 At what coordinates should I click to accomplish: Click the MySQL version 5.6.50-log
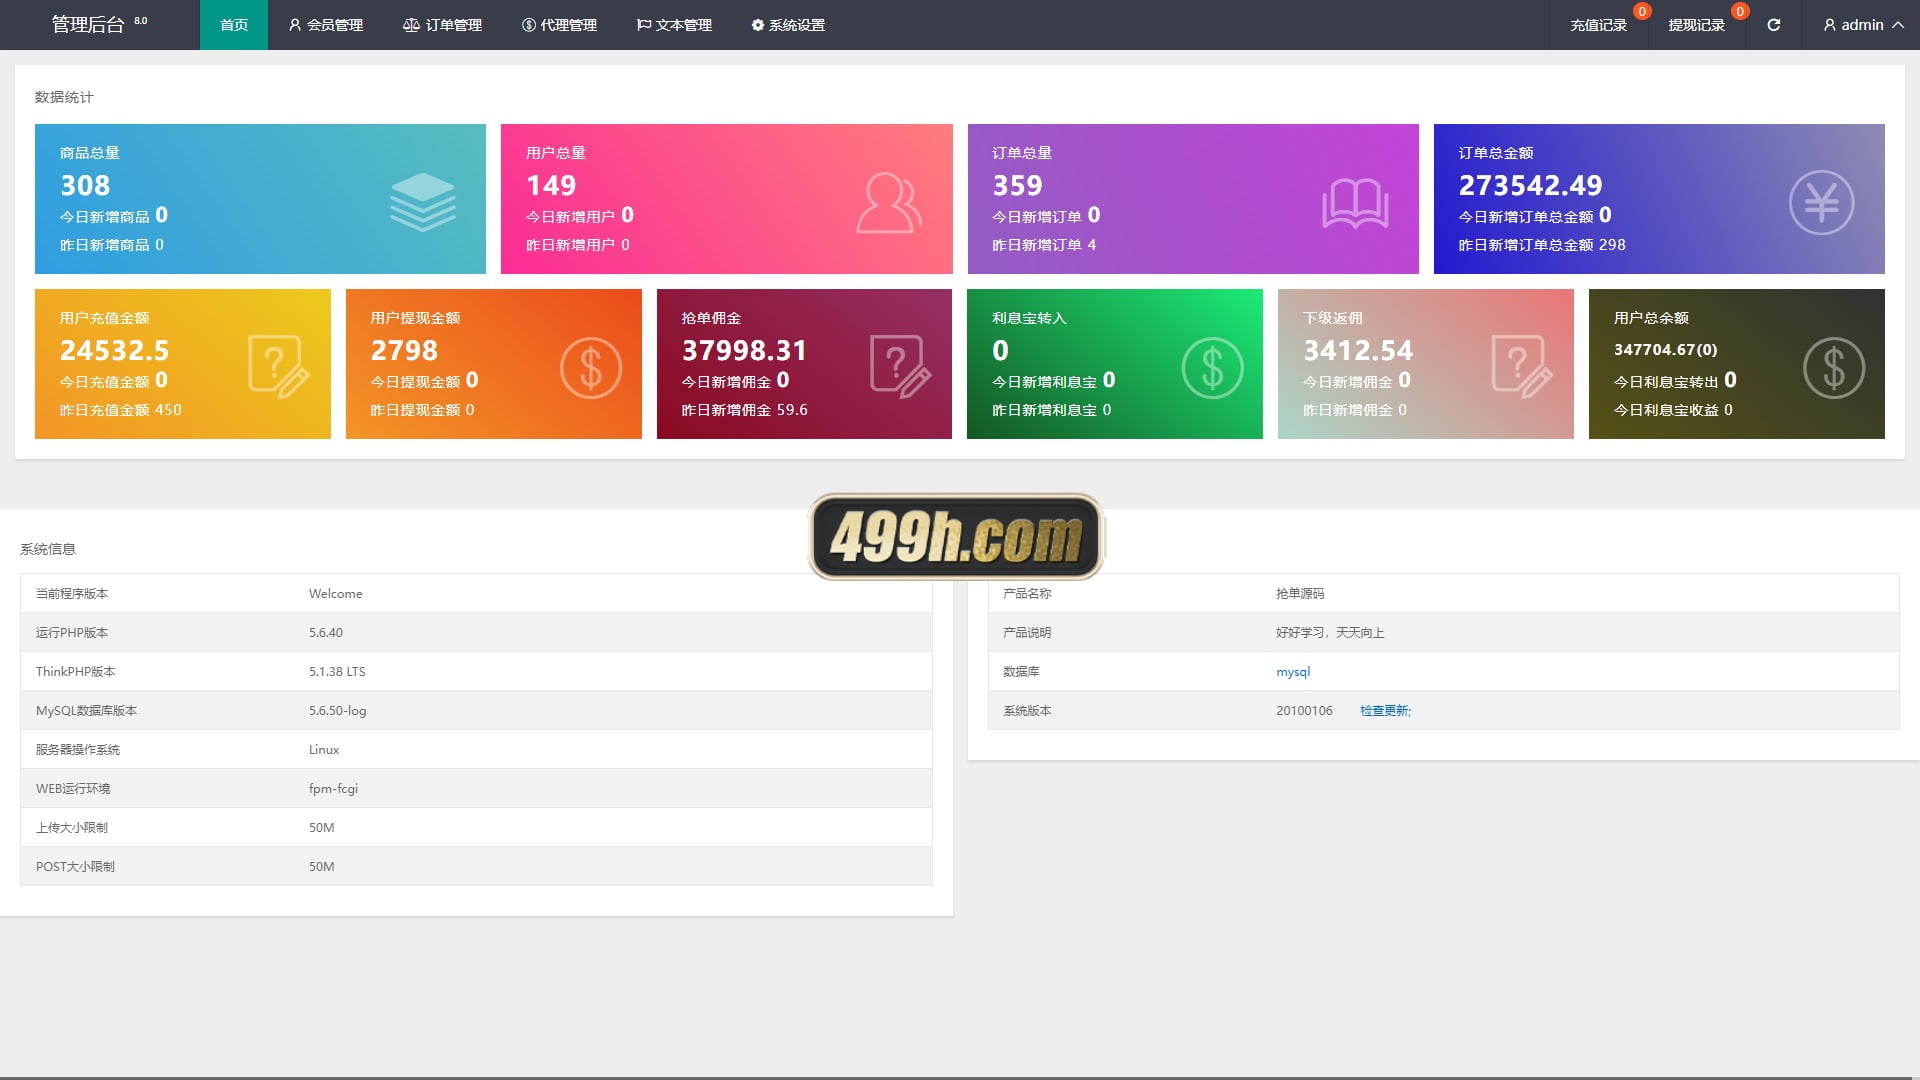[337, 711]
